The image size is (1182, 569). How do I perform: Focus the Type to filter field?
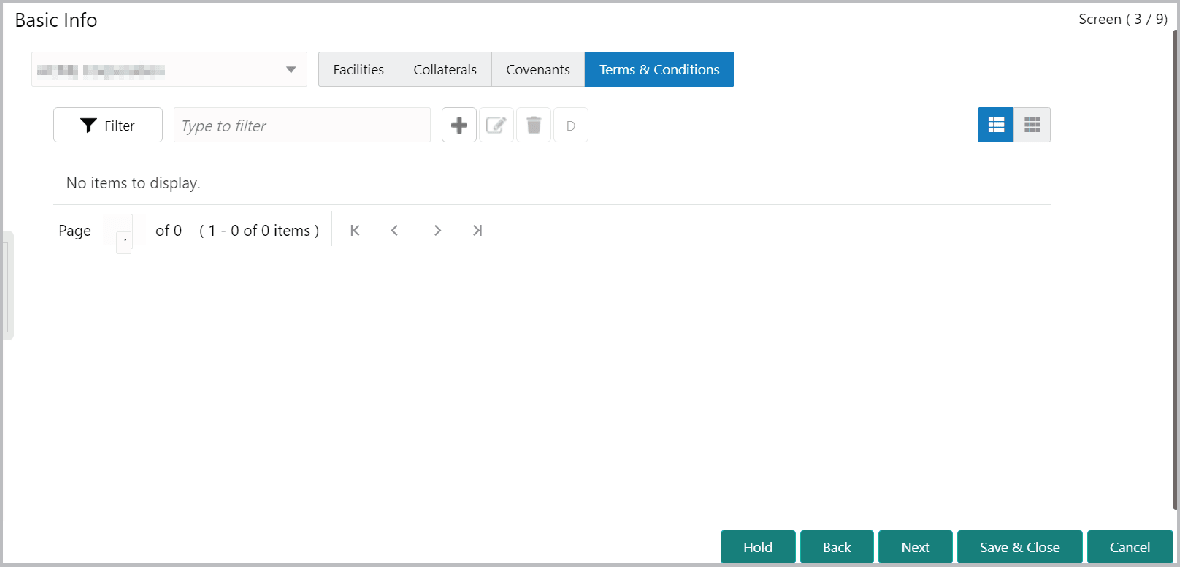[302, 125]
